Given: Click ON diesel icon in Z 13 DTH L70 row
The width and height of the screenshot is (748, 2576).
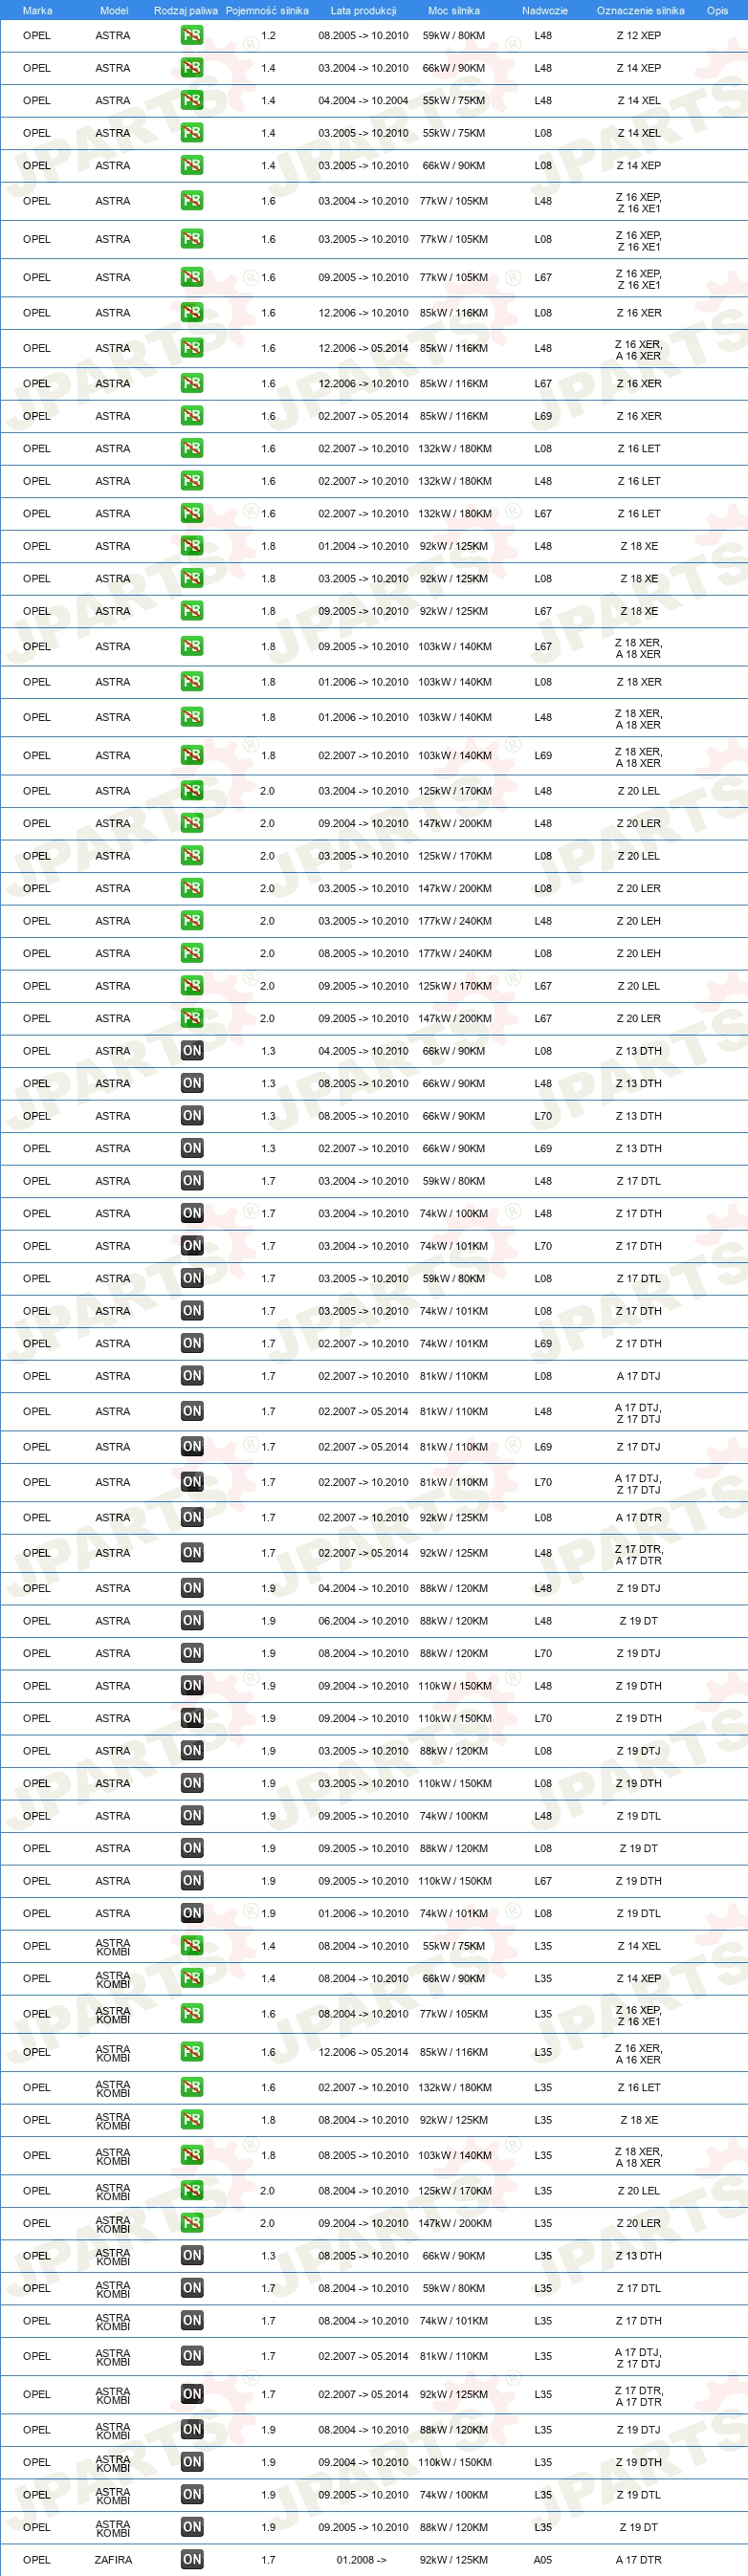Looking at the screenshot, I should click(192, 1115).
